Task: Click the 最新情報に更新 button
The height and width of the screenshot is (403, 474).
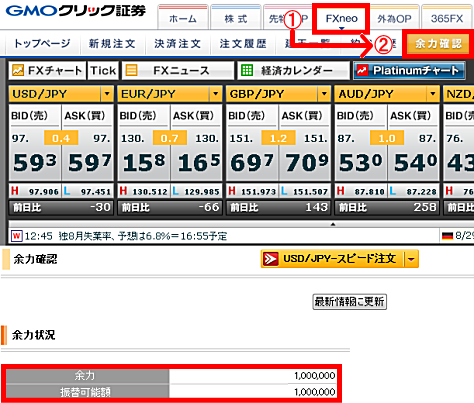Action: tap(349, 302)
